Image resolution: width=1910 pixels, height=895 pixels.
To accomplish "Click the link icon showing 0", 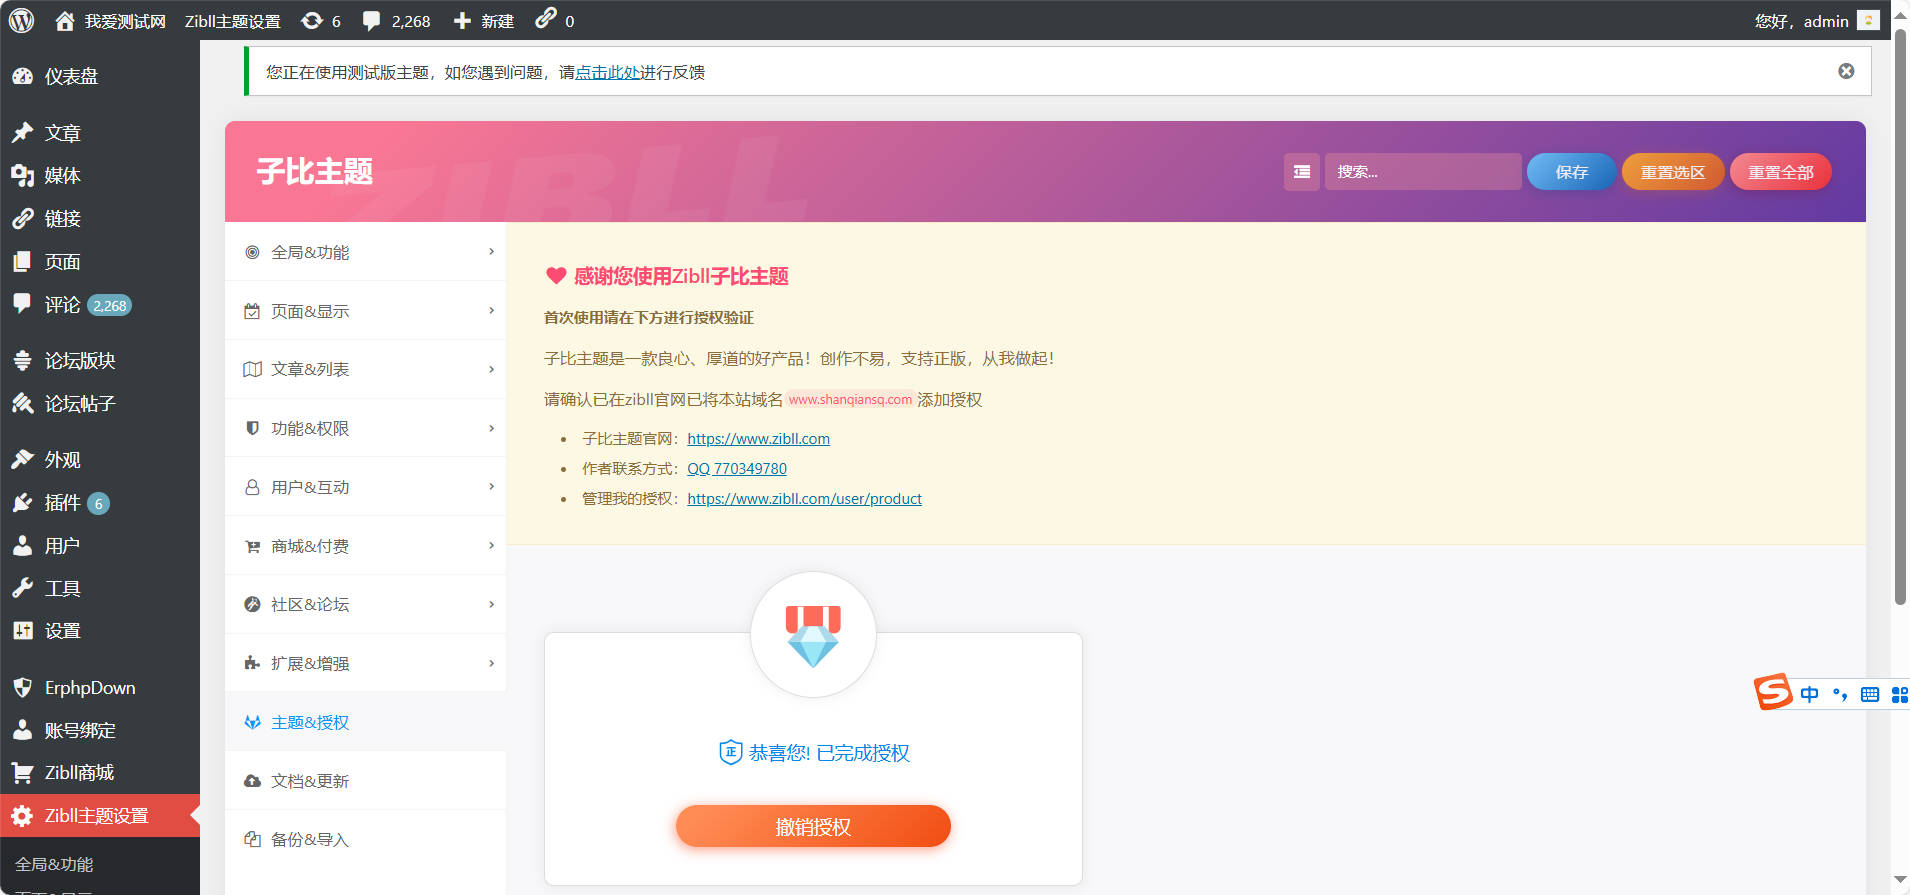I will (x=545, y=19).
